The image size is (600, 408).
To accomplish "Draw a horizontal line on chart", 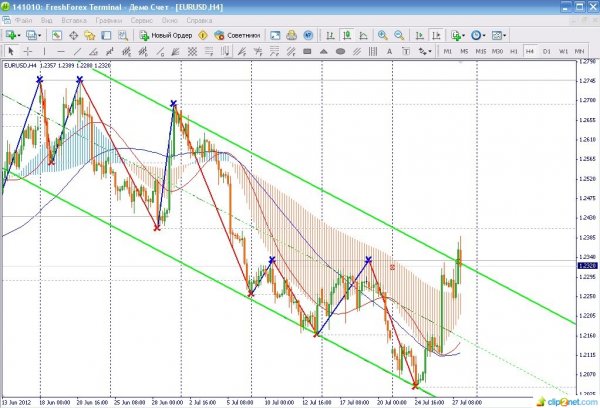I will coord(63,50).
